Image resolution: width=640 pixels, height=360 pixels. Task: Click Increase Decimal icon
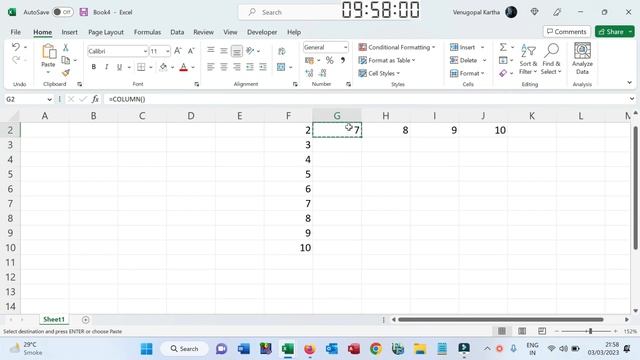pyautogui.click(x=309, y=73)
